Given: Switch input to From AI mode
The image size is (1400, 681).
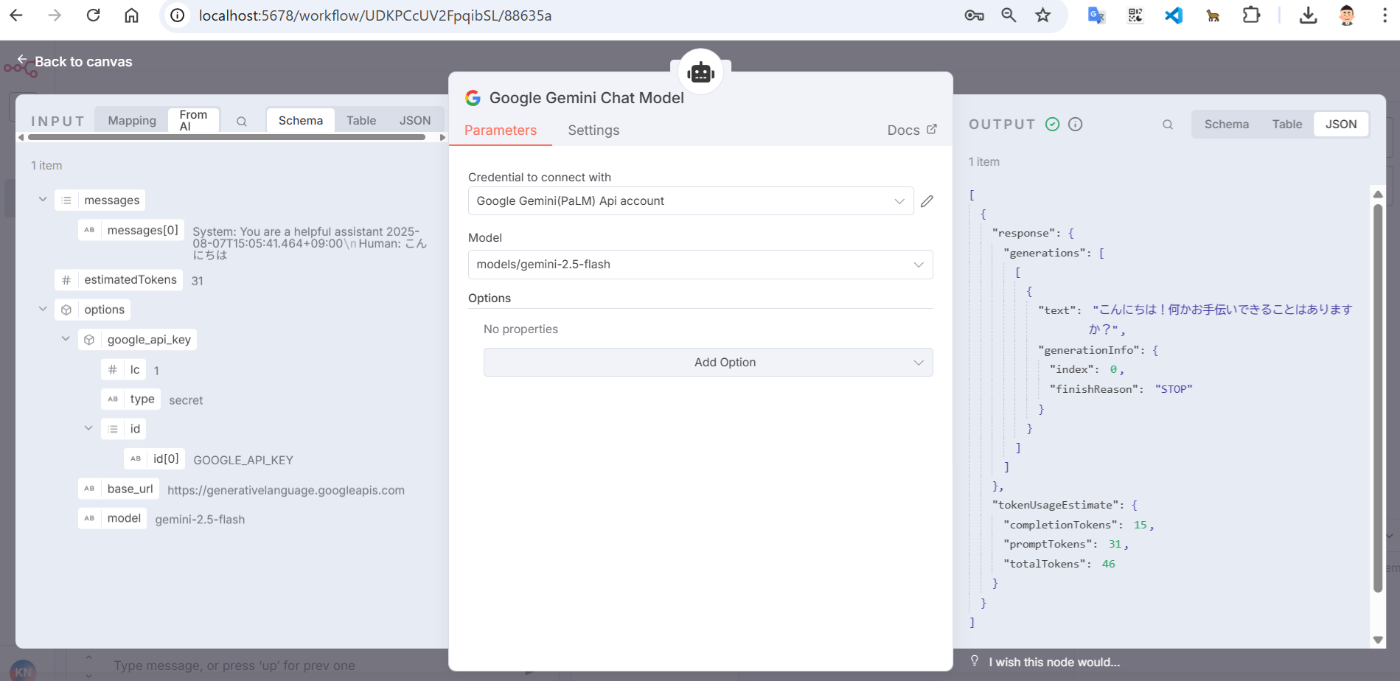Looking at the screenshot, I should pyautogui.click(x=194, y=121).
